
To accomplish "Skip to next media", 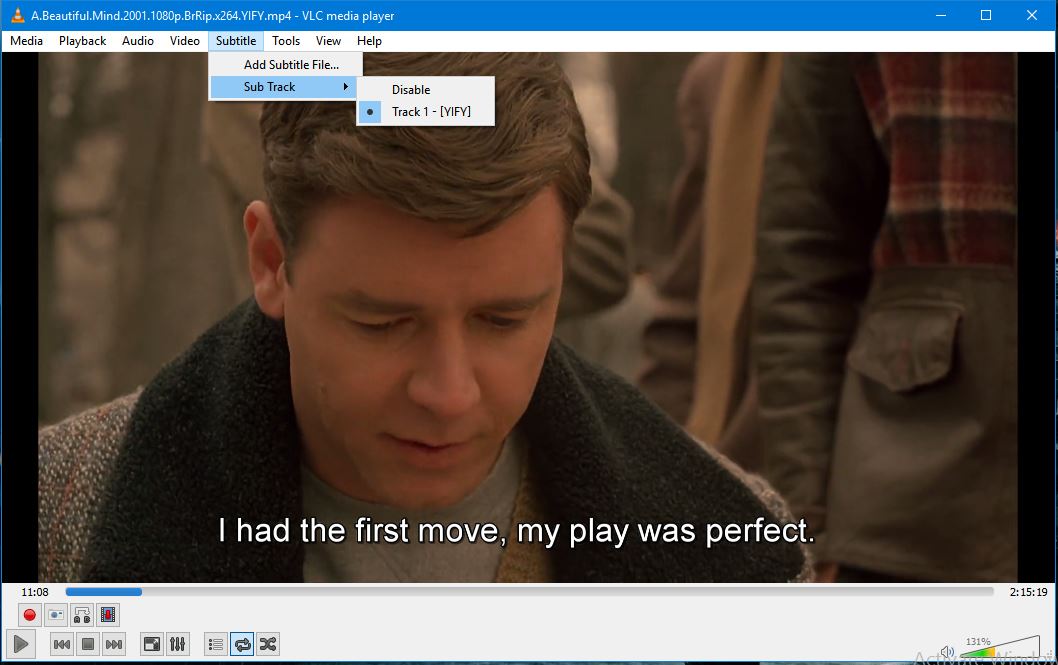I will (x=113, y=644).
